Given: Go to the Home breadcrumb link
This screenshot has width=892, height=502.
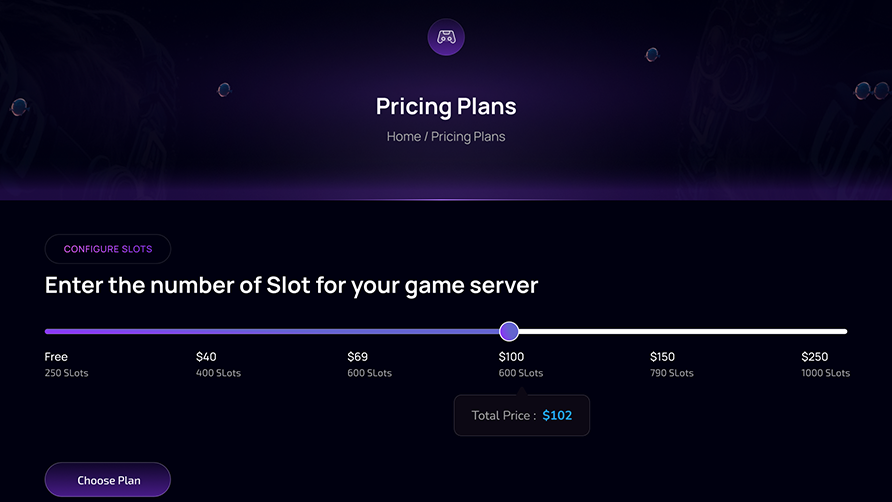Looking at the screenshot, I should [x=403, y=136].
